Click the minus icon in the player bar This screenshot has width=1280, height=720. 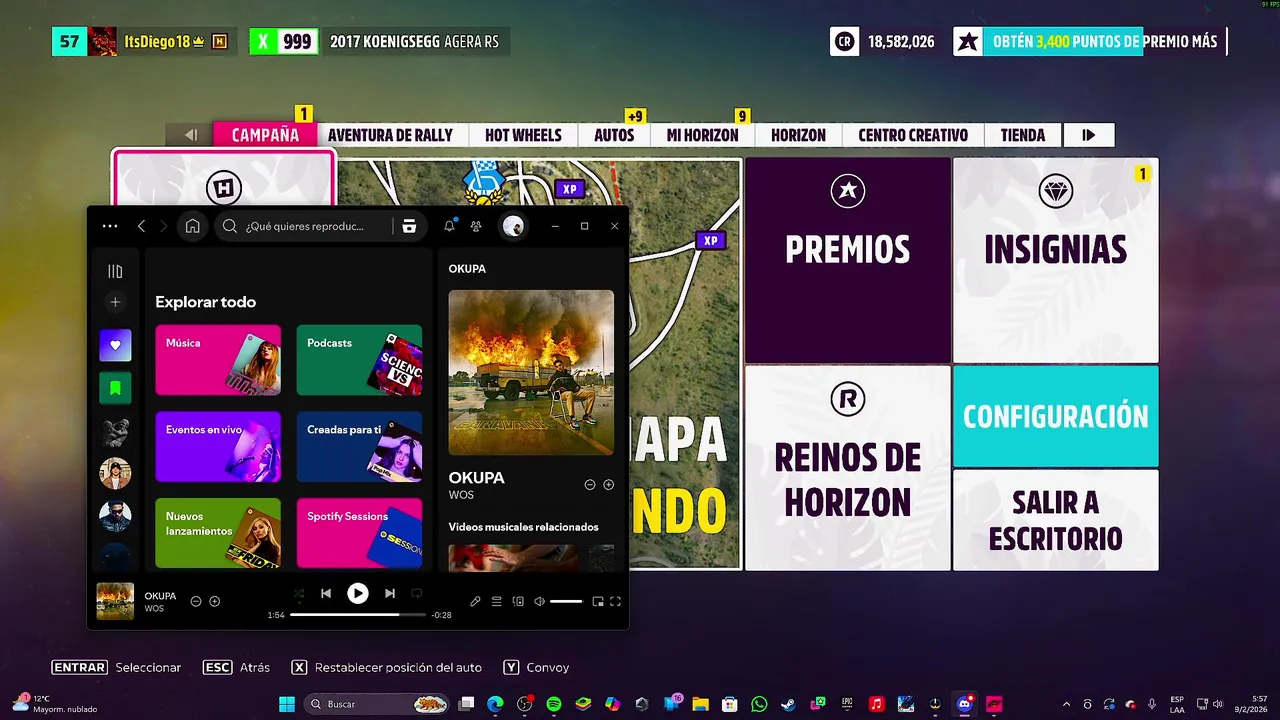pyautogui.click(x=196, y=601)
